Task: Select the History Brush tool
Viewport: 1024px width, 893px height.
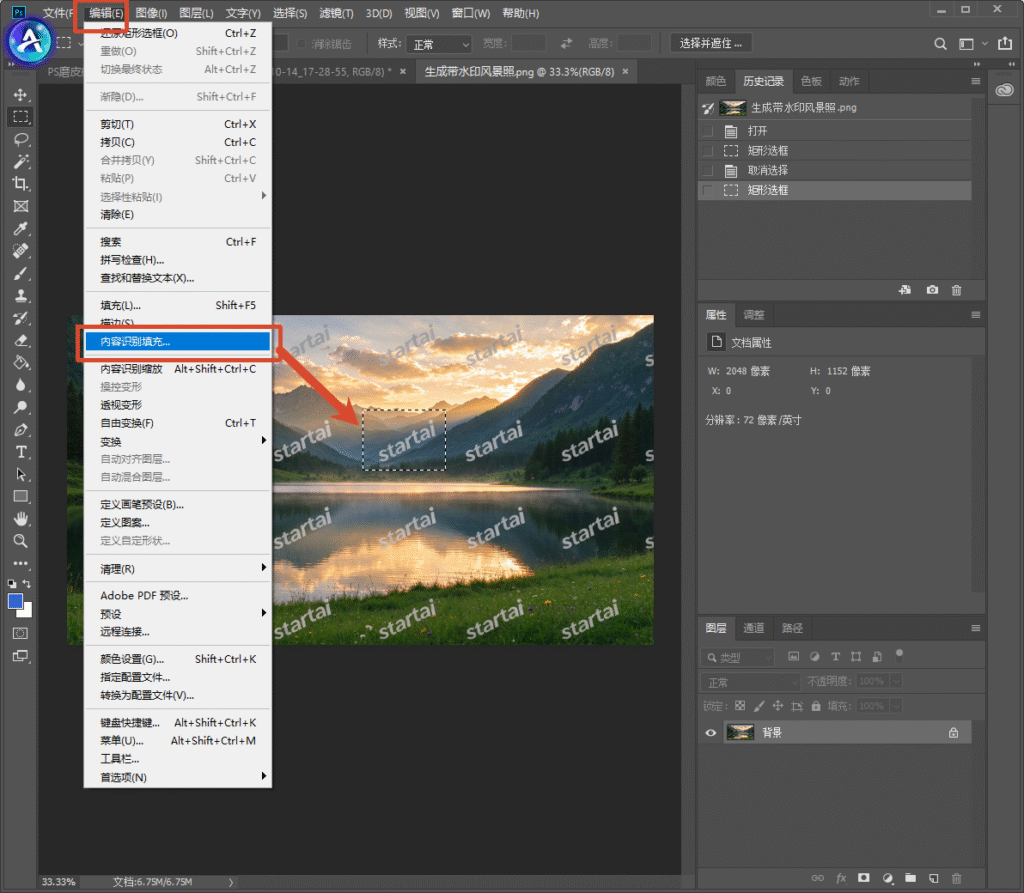Action: coord(20,318)
